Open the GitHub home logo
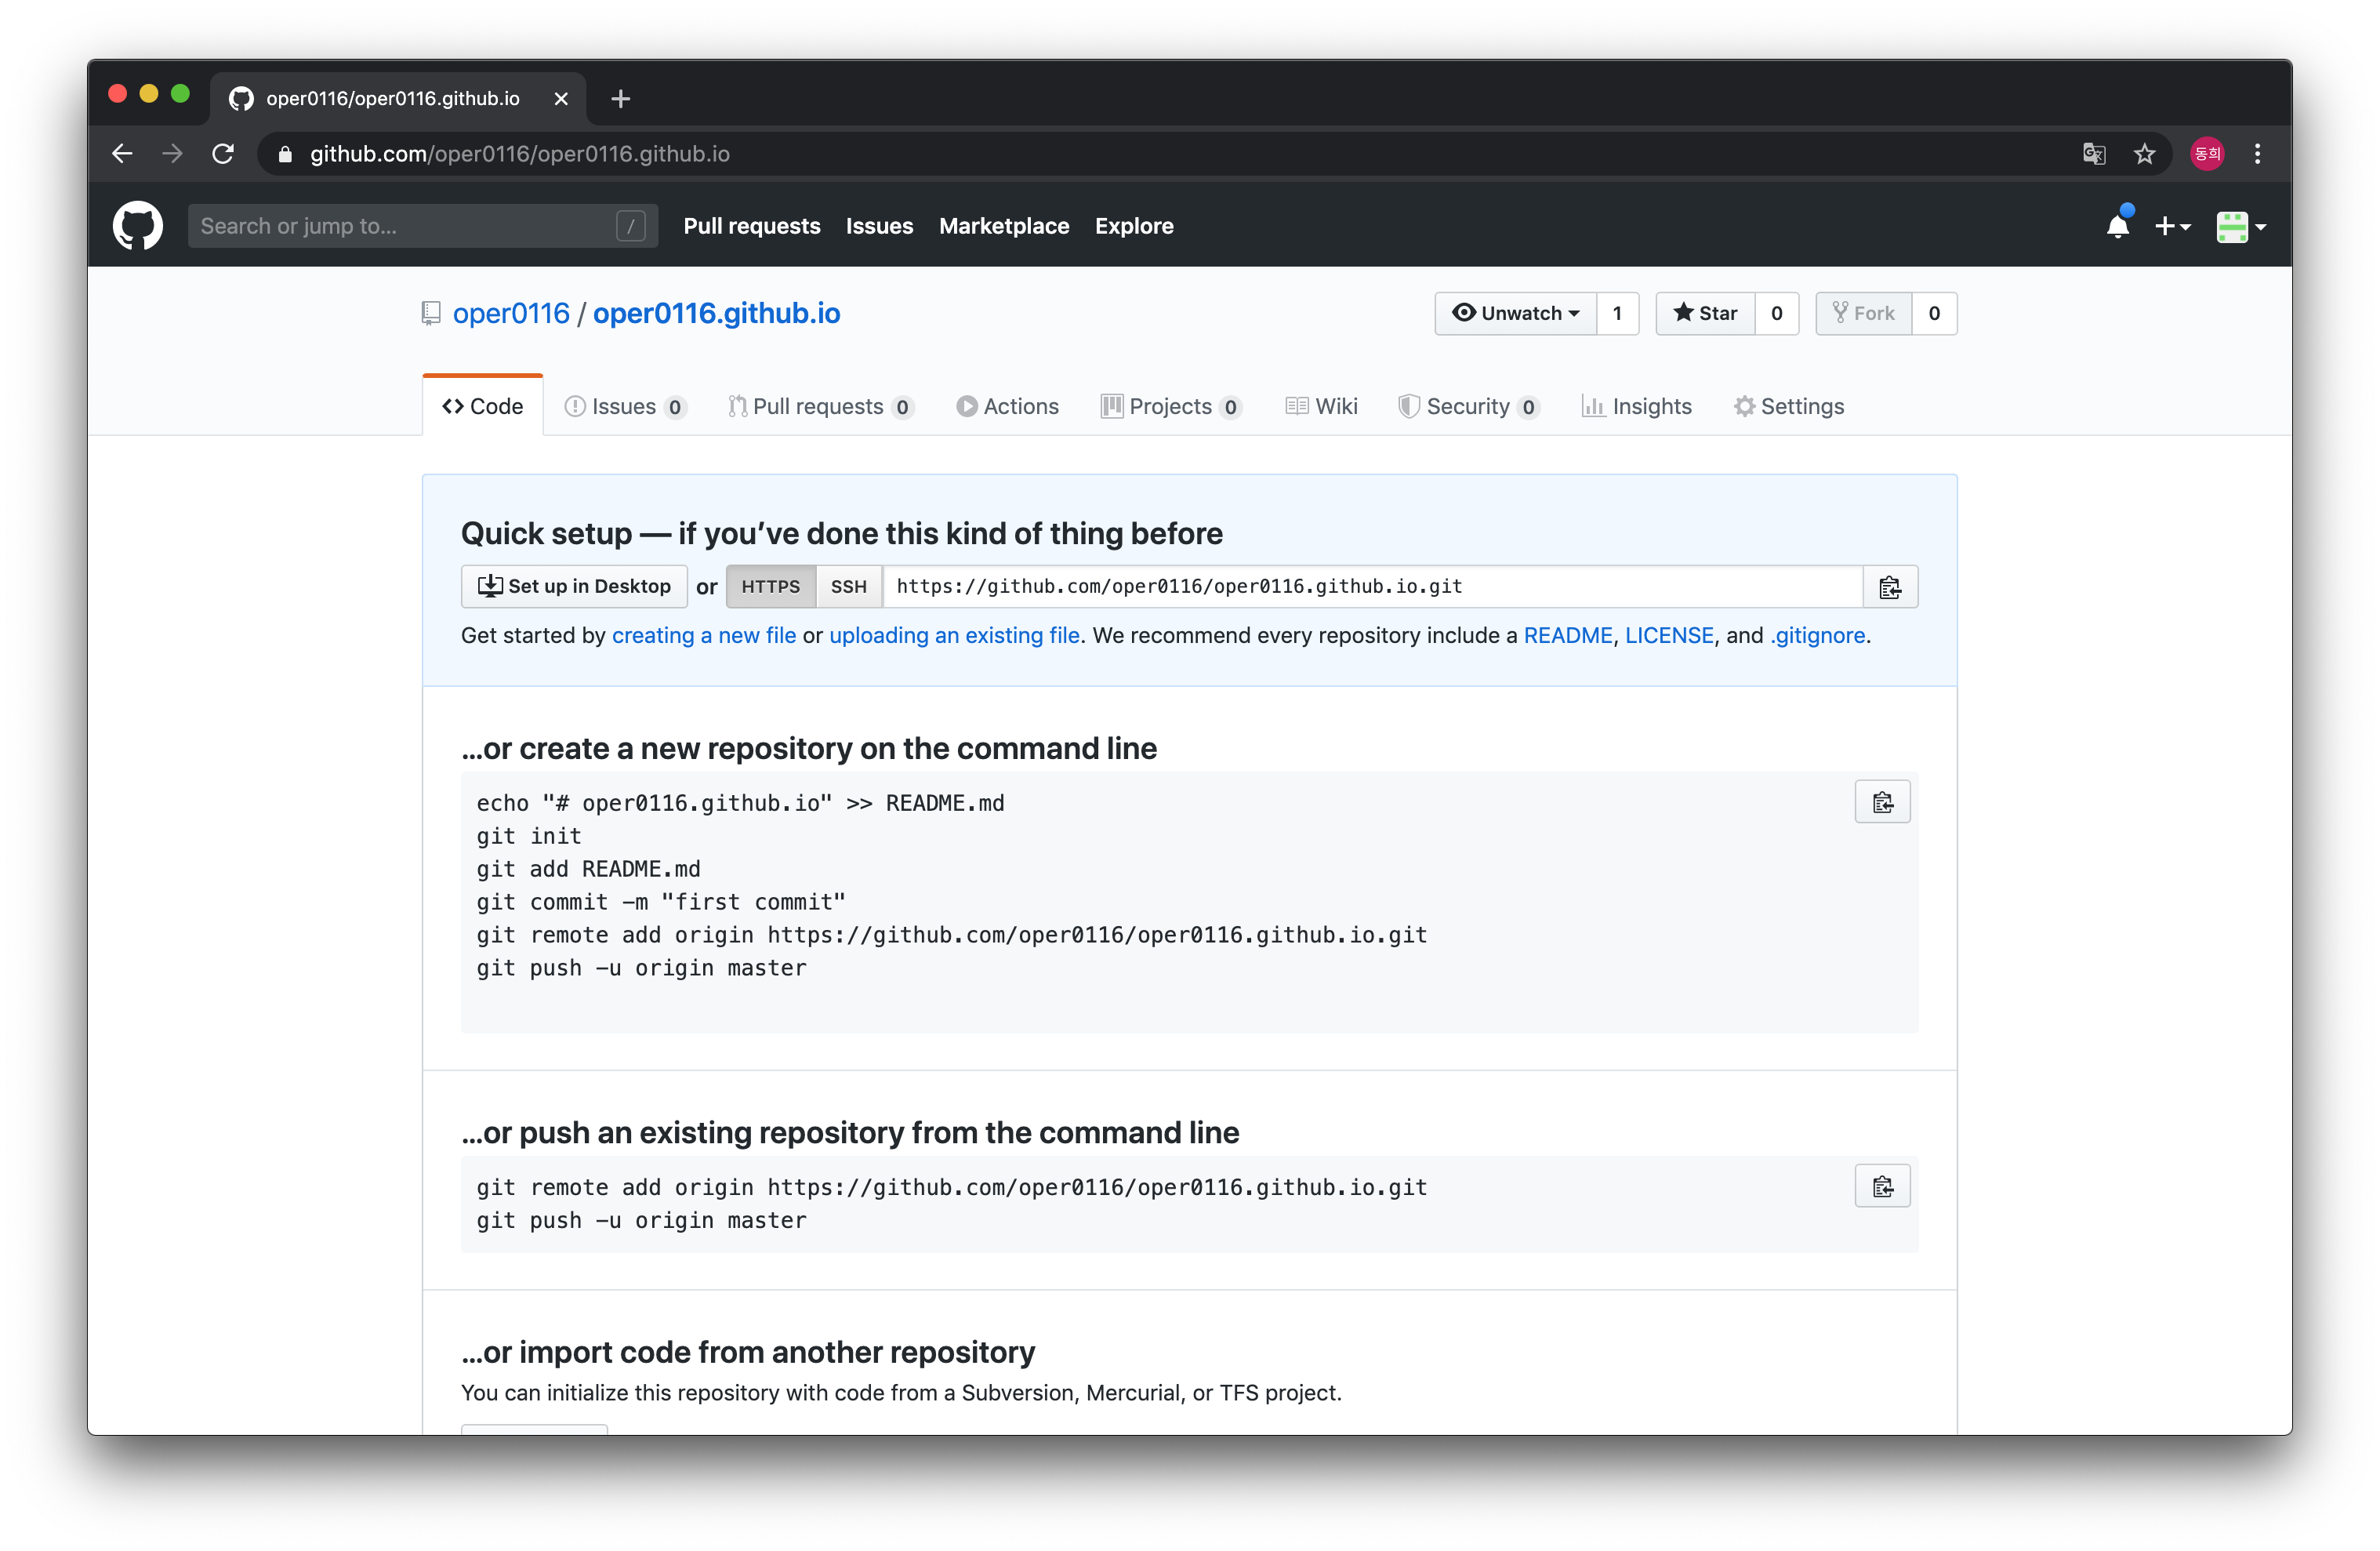This screenshot has height=1551, width=2380. point(138,226)
